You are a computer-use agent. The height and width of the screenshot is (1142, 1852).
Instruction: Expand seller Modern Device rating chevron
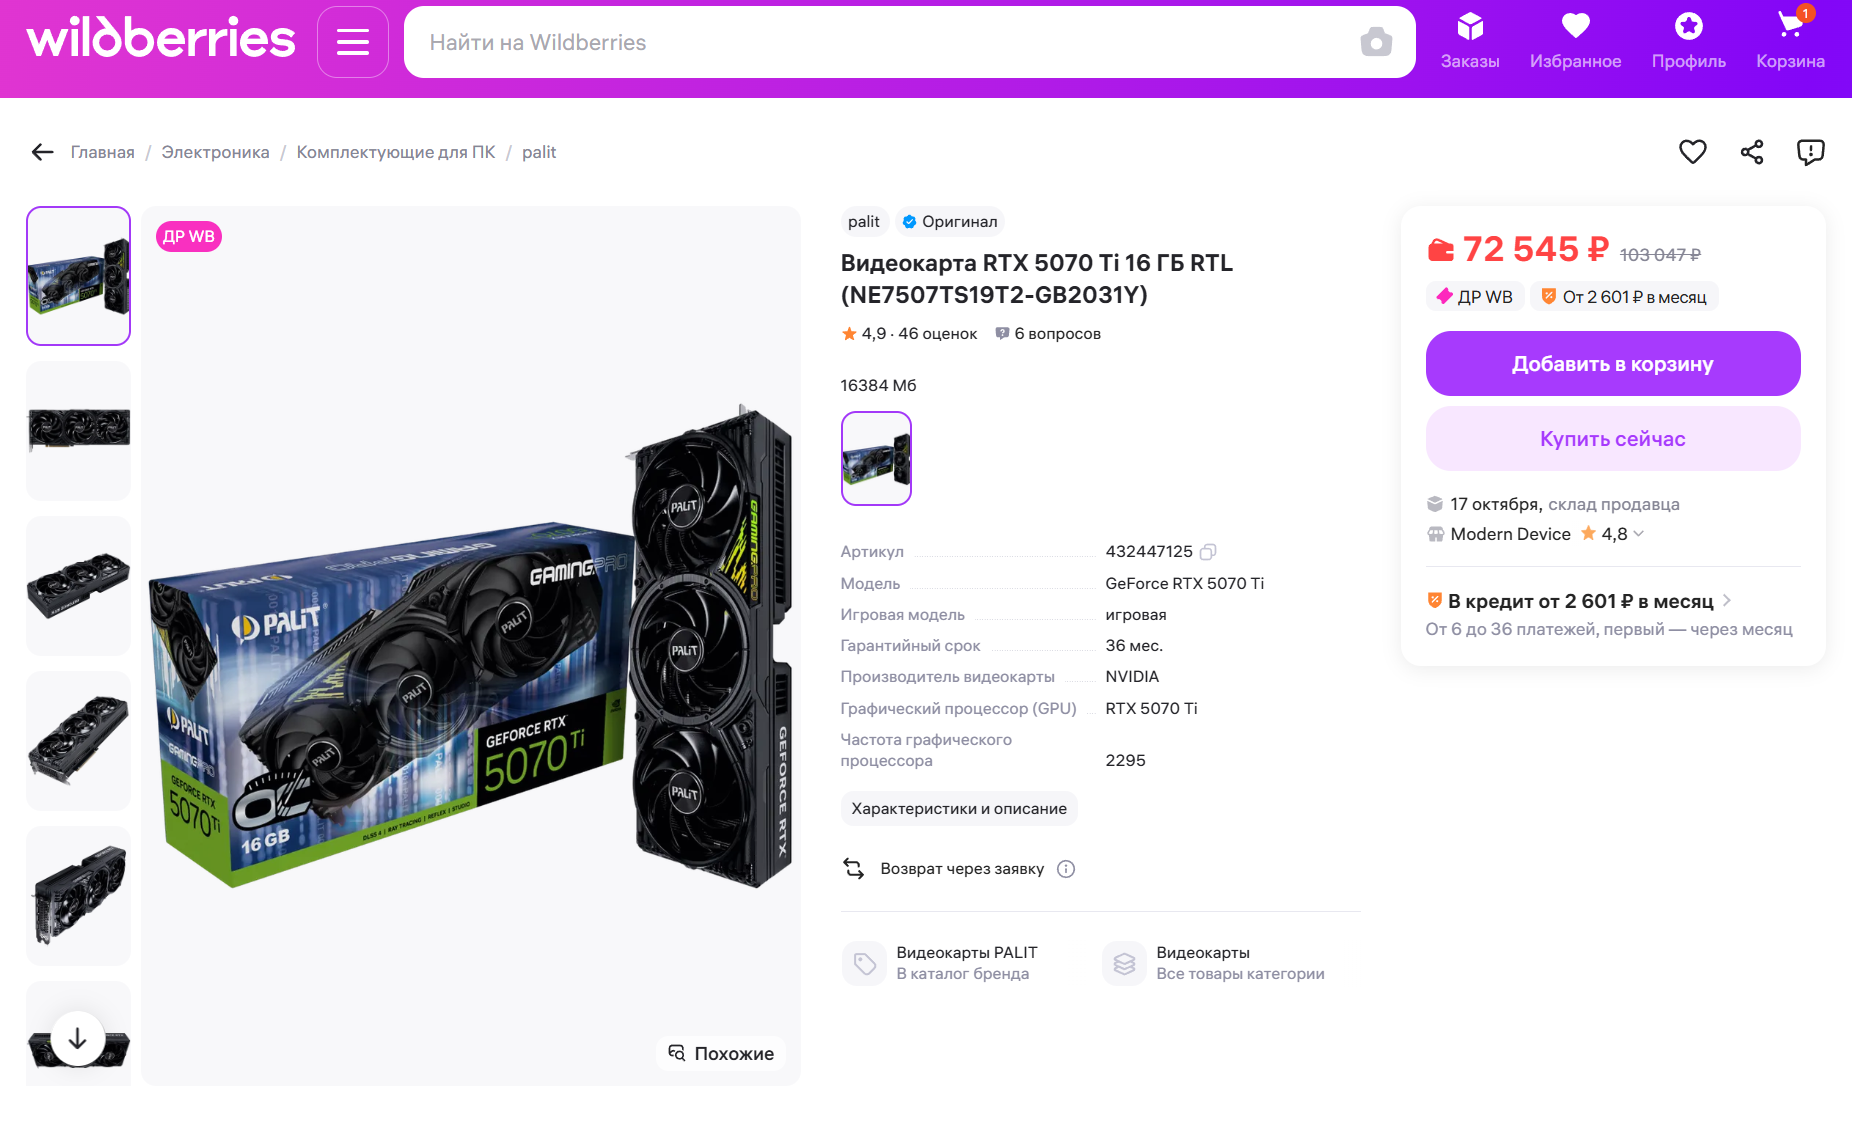1638,534
